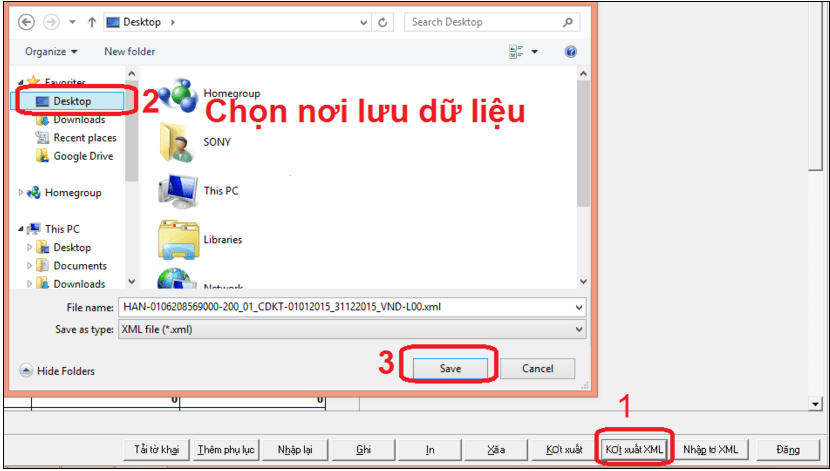This screenshot has width=830, height=471.
Task: Open the Help icon
Action: point(570,52)
